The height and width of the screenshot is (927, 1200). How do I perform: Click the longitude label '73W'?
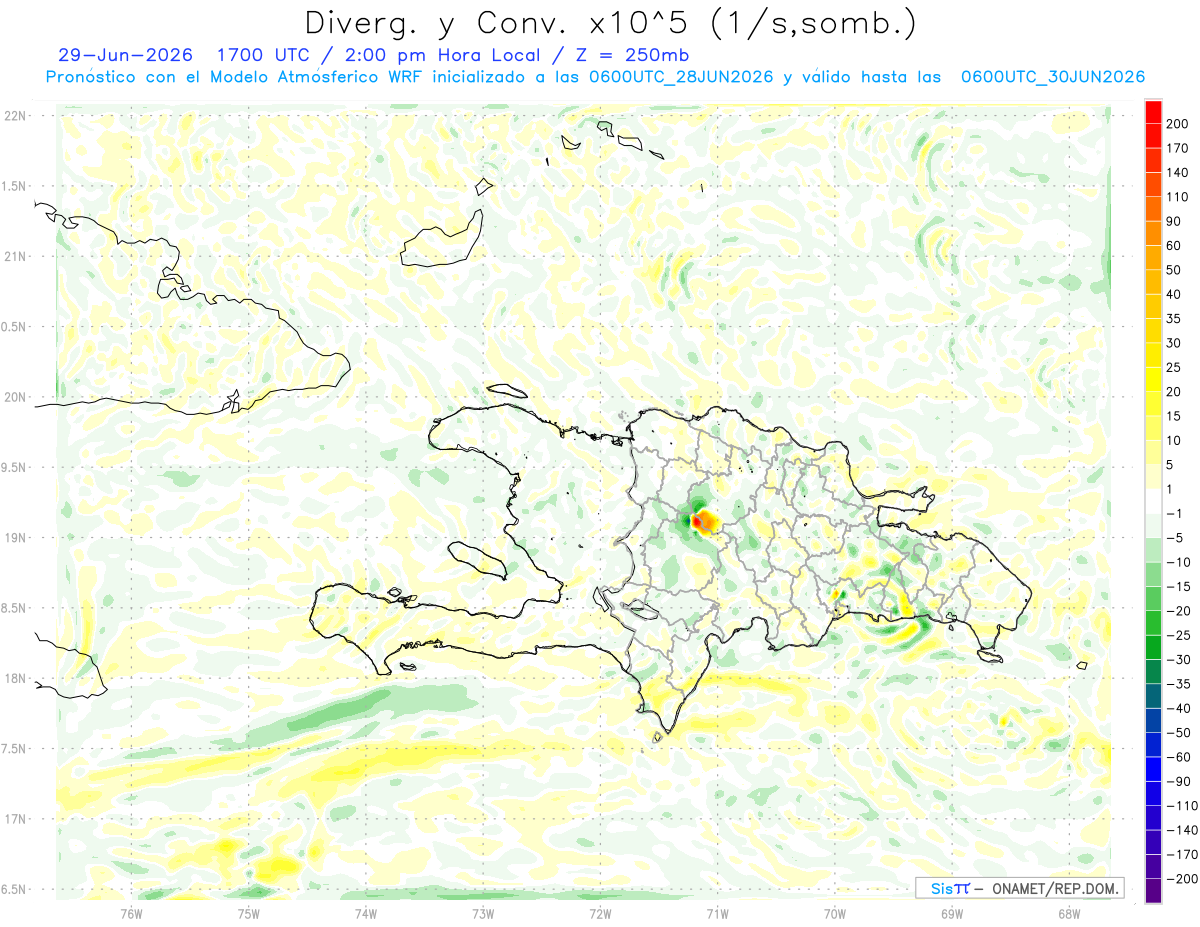483,913
